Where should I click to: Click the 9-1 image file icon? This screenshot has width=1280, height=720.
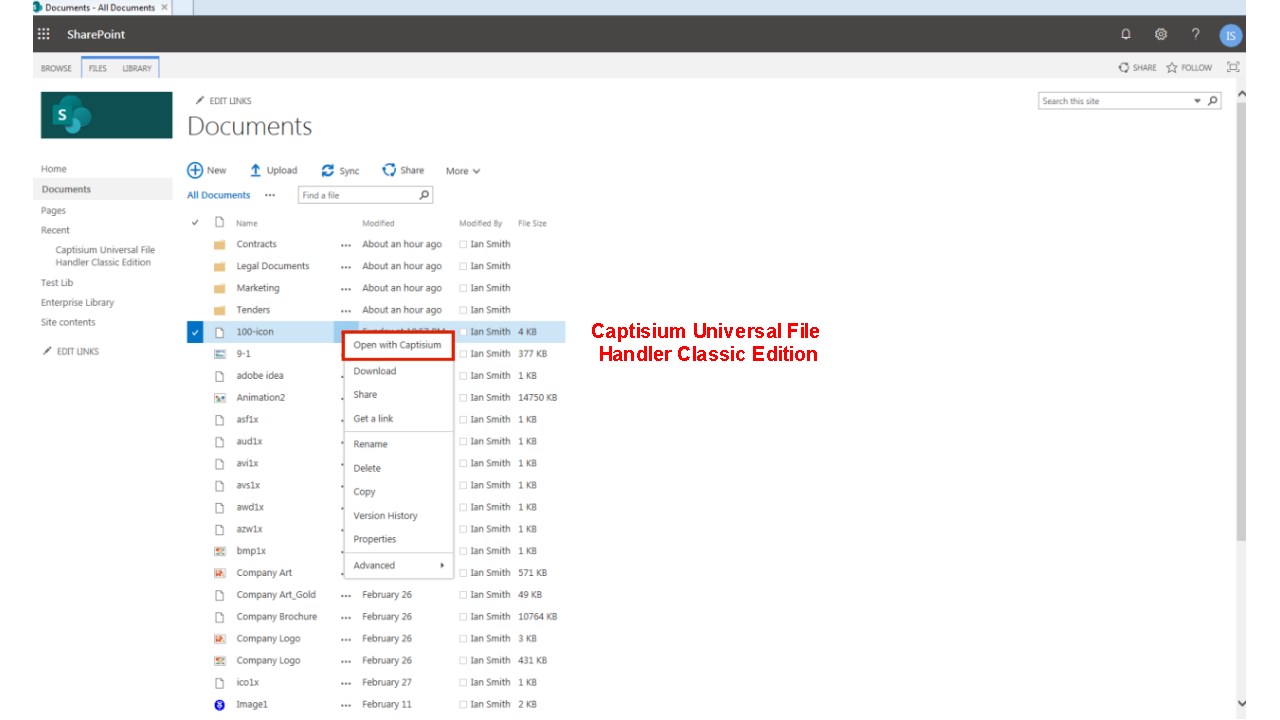tap(219, 354)
